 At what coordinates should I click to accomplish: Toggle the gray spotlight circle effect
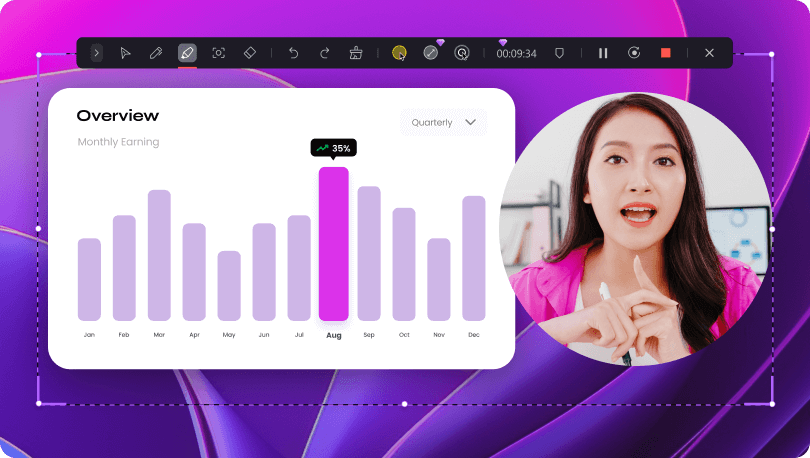tap(430, 53)
